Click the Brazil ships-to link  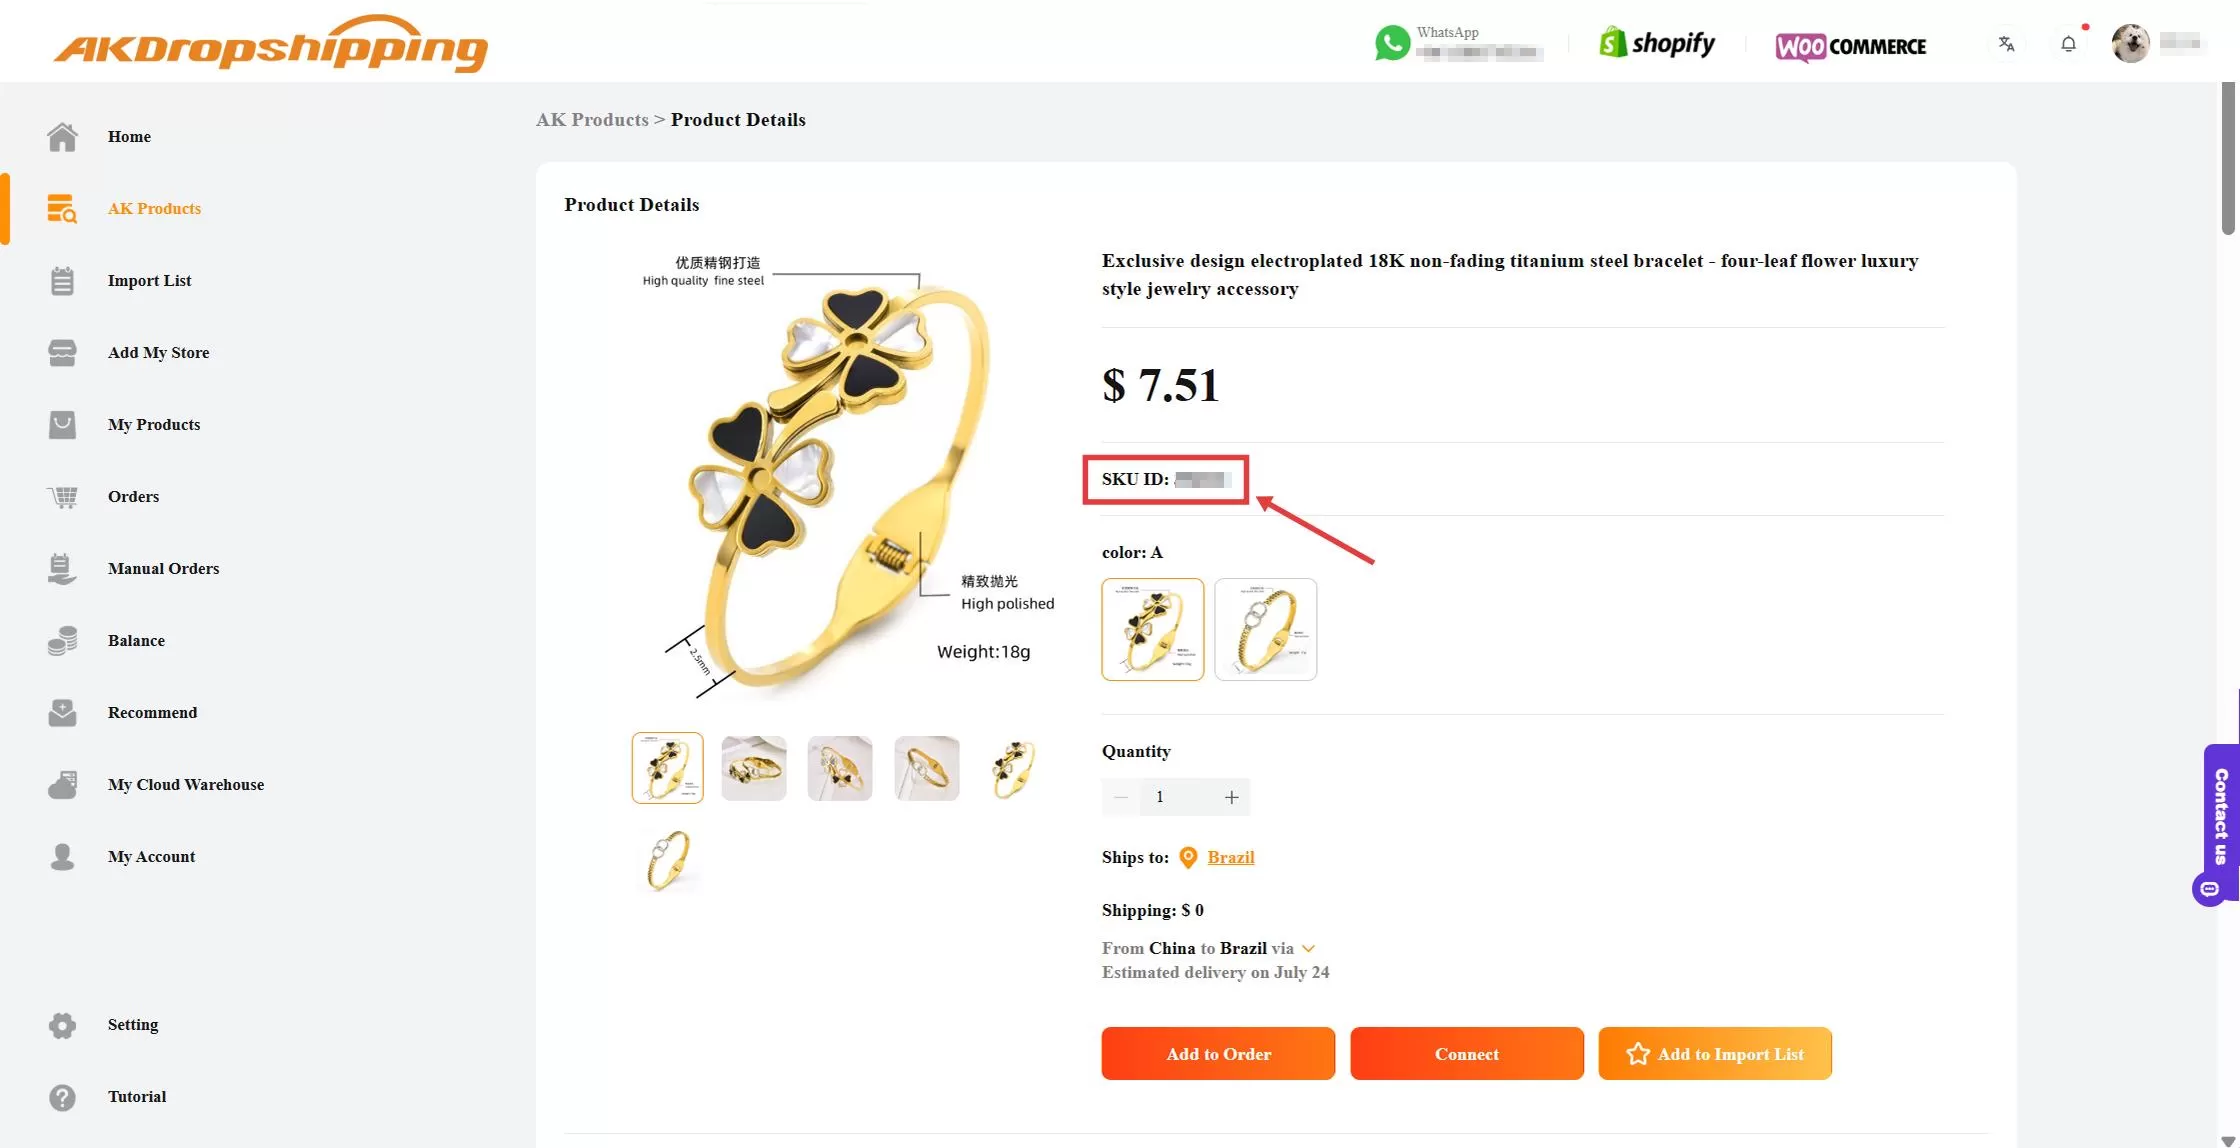[1231, 857]
